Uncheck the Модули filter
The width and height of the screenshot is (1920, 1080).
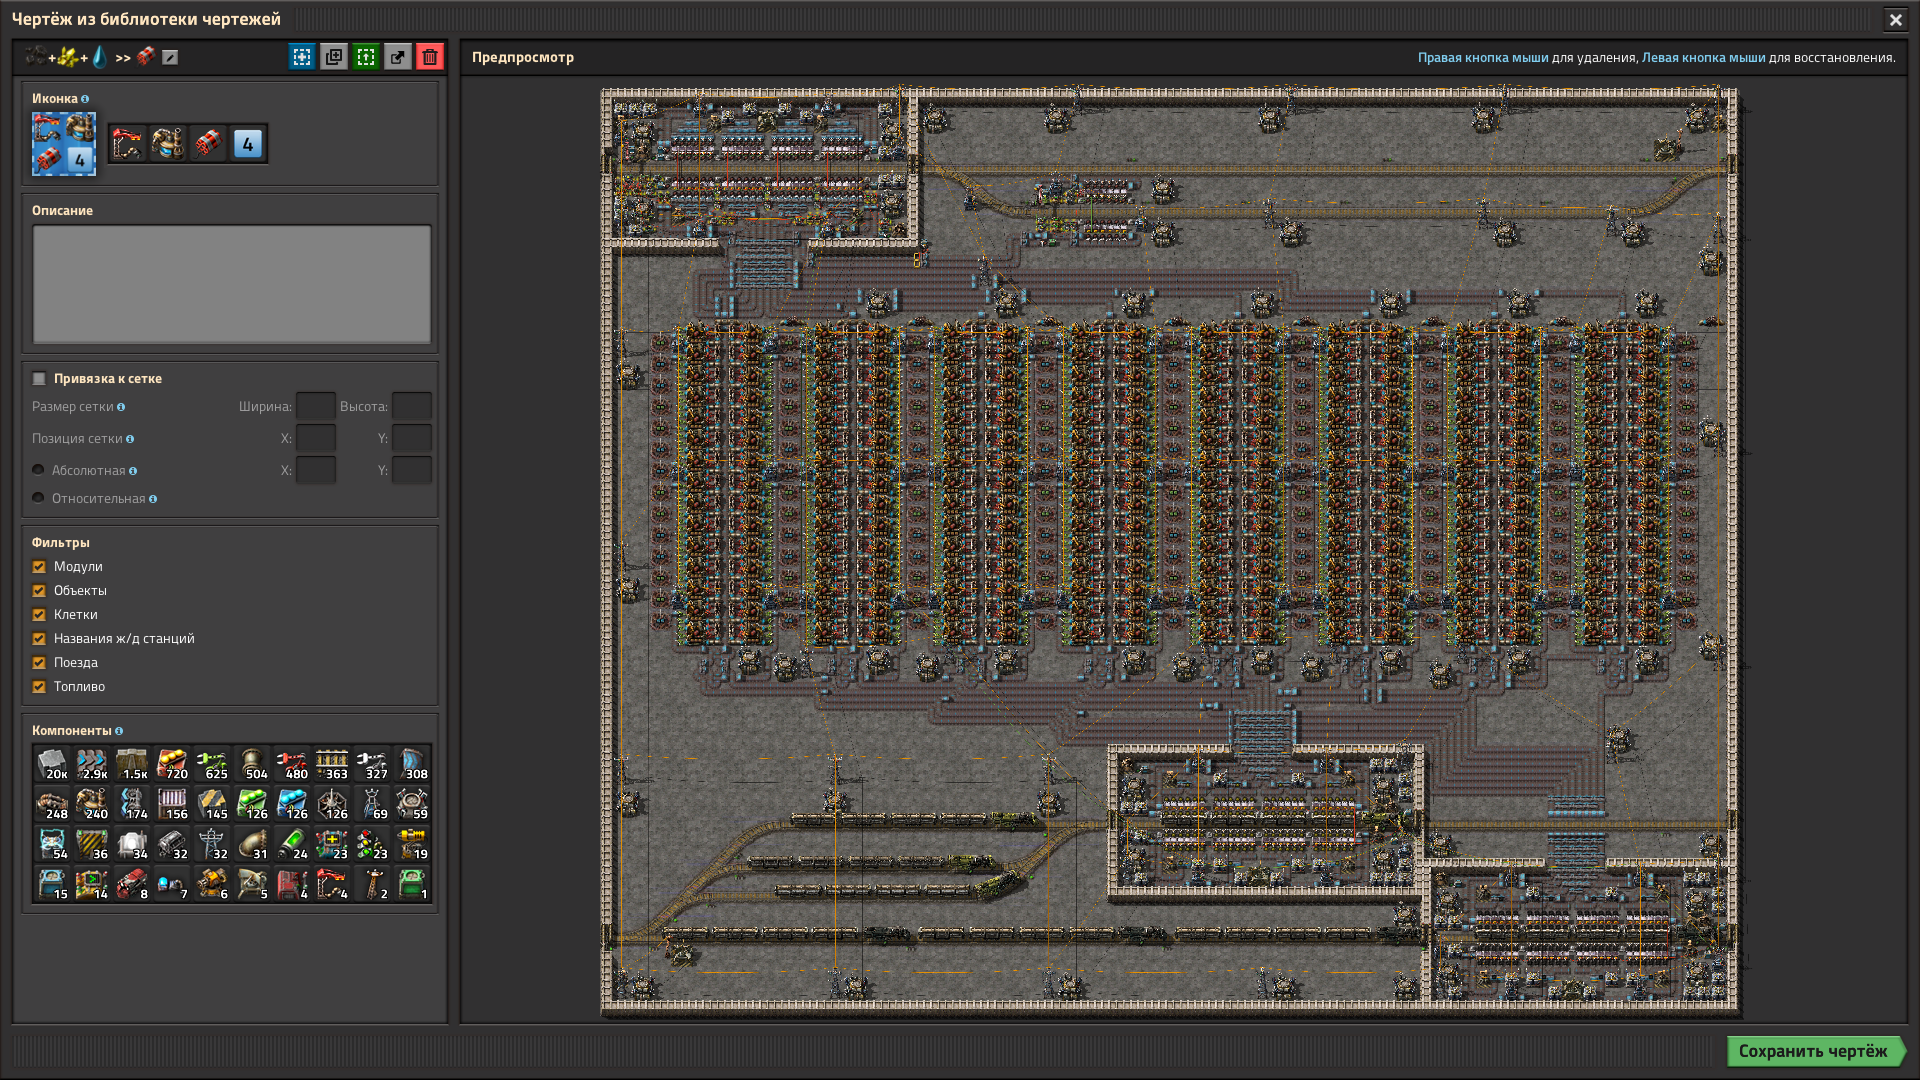(x=39, y=567)
